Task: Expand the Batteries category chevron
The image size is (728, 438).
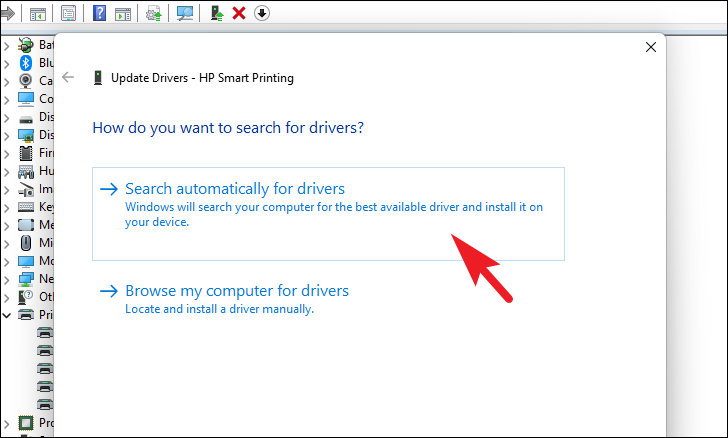Action: click(x=6, y=46)
